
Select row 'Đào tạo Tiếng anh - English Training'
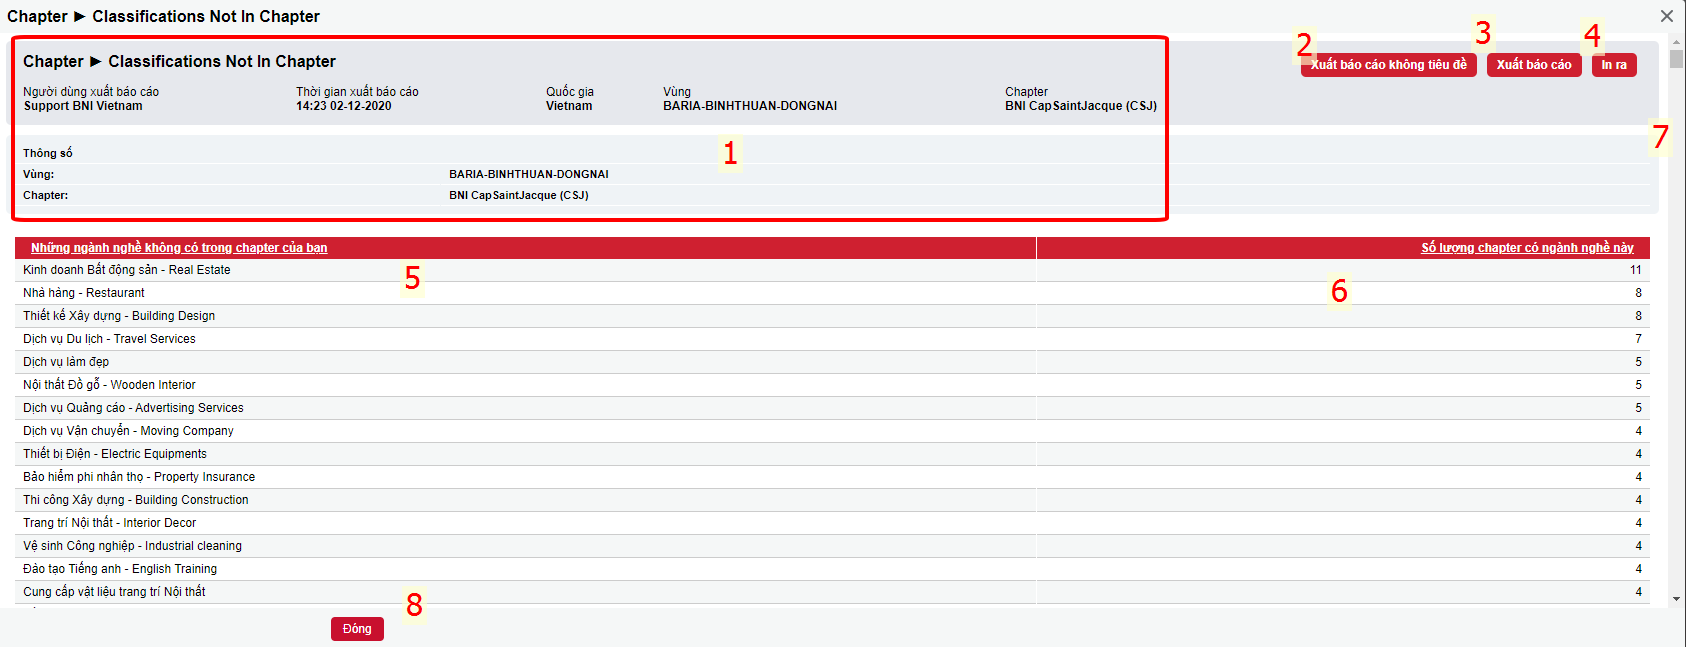832,569
